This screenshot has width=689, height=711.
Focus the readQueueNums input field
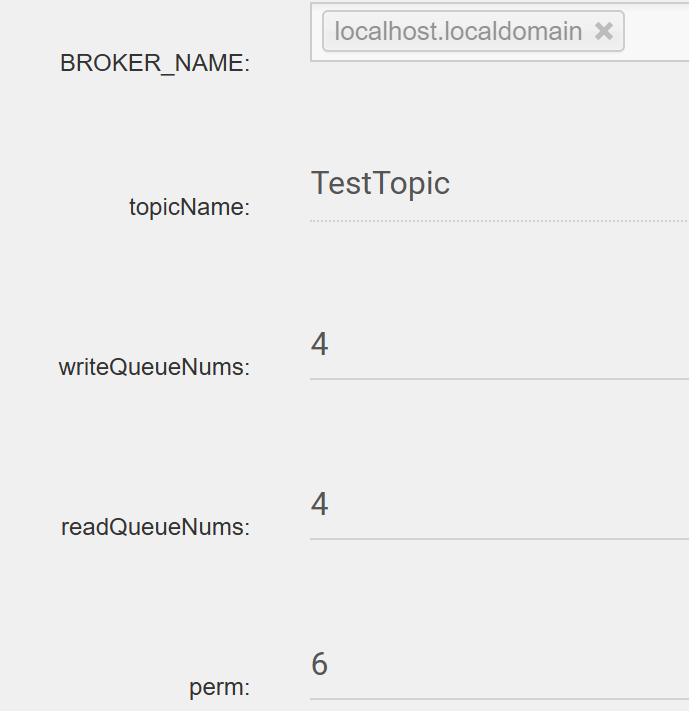pos(500,505)
